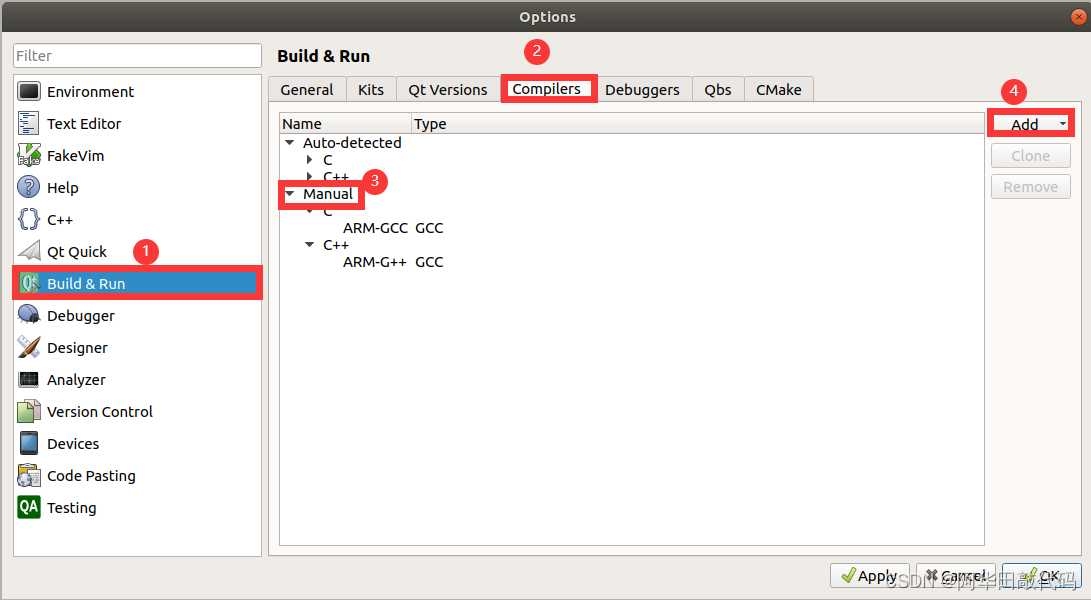Select the QA Testing settings icon
The image size is (1091, 600).
pos(30,507)
